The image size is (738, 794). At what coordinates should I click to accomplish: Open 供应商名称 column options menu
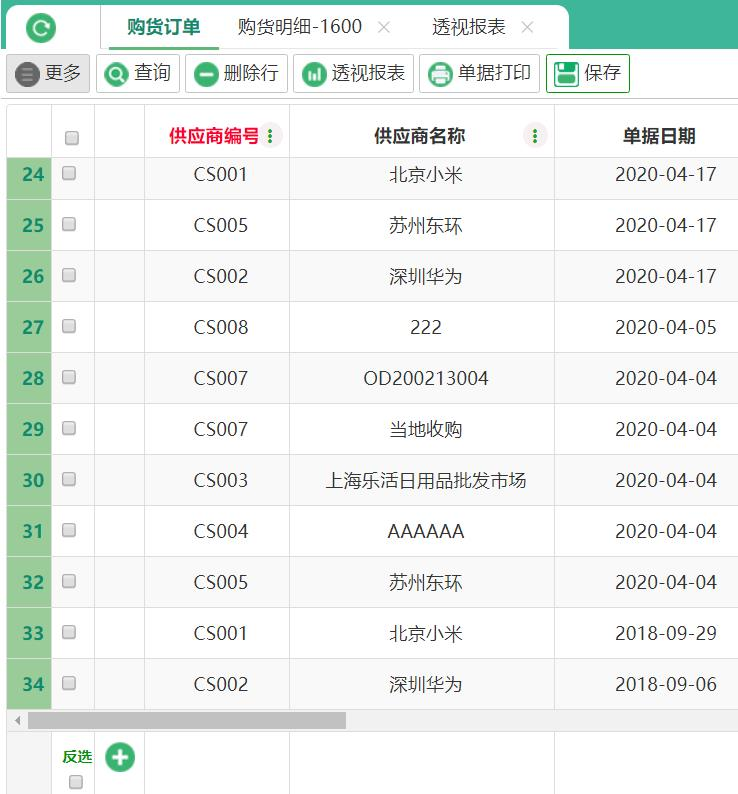pyautogui.click(x=536, y=136)
